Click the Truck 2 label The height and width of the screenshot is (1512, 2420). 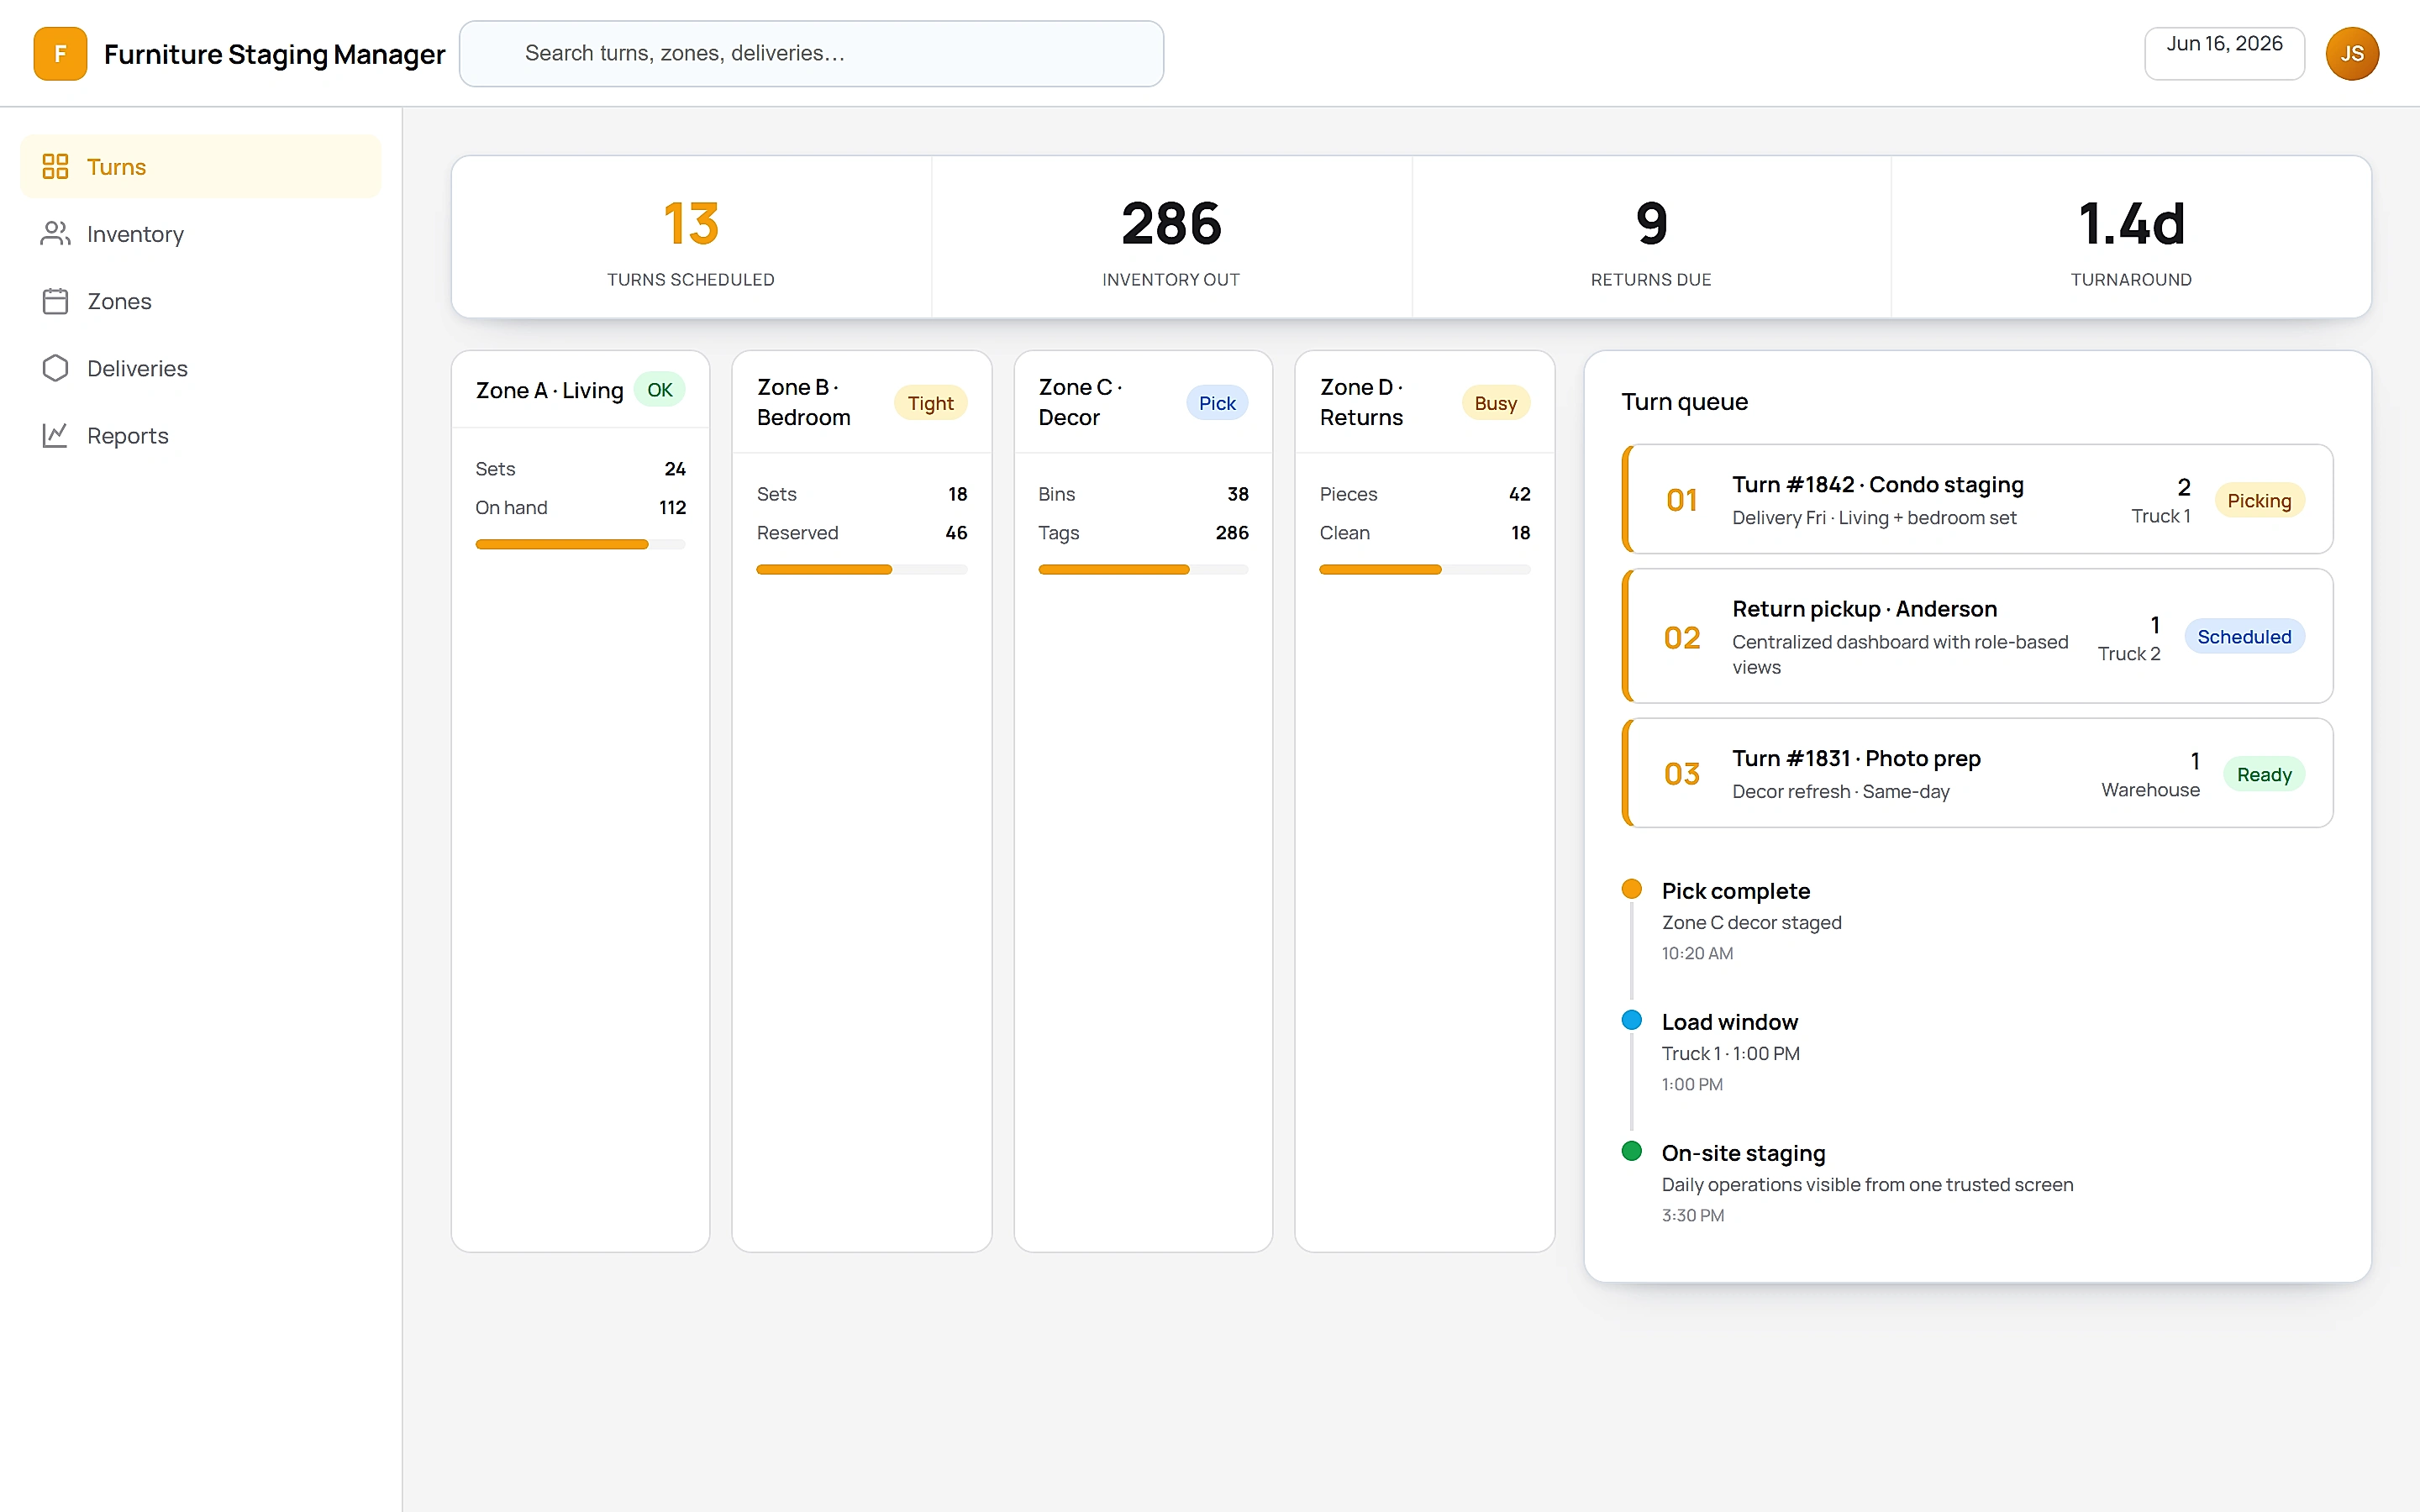point(2129,653)
